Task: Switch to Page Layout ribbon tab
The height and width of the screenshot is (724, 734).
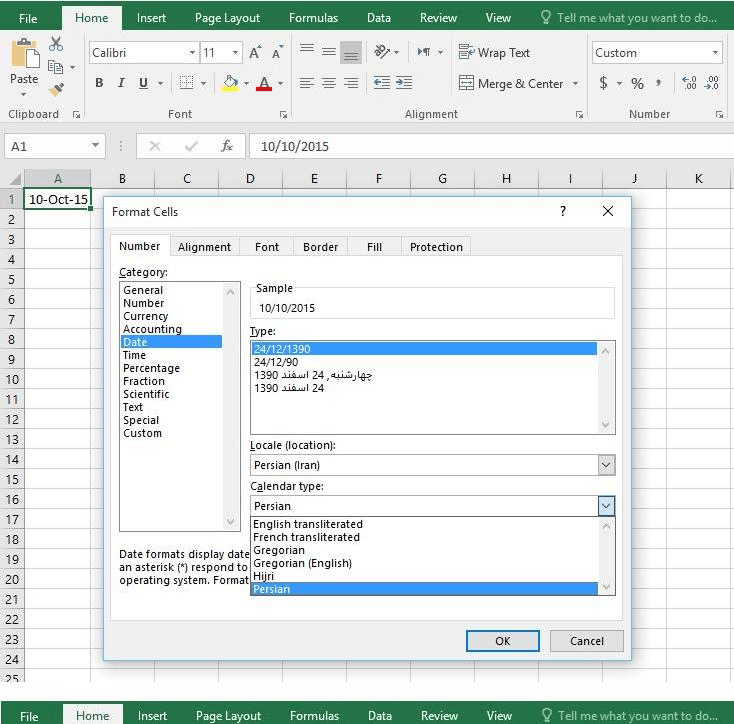Action: point(227,18)
